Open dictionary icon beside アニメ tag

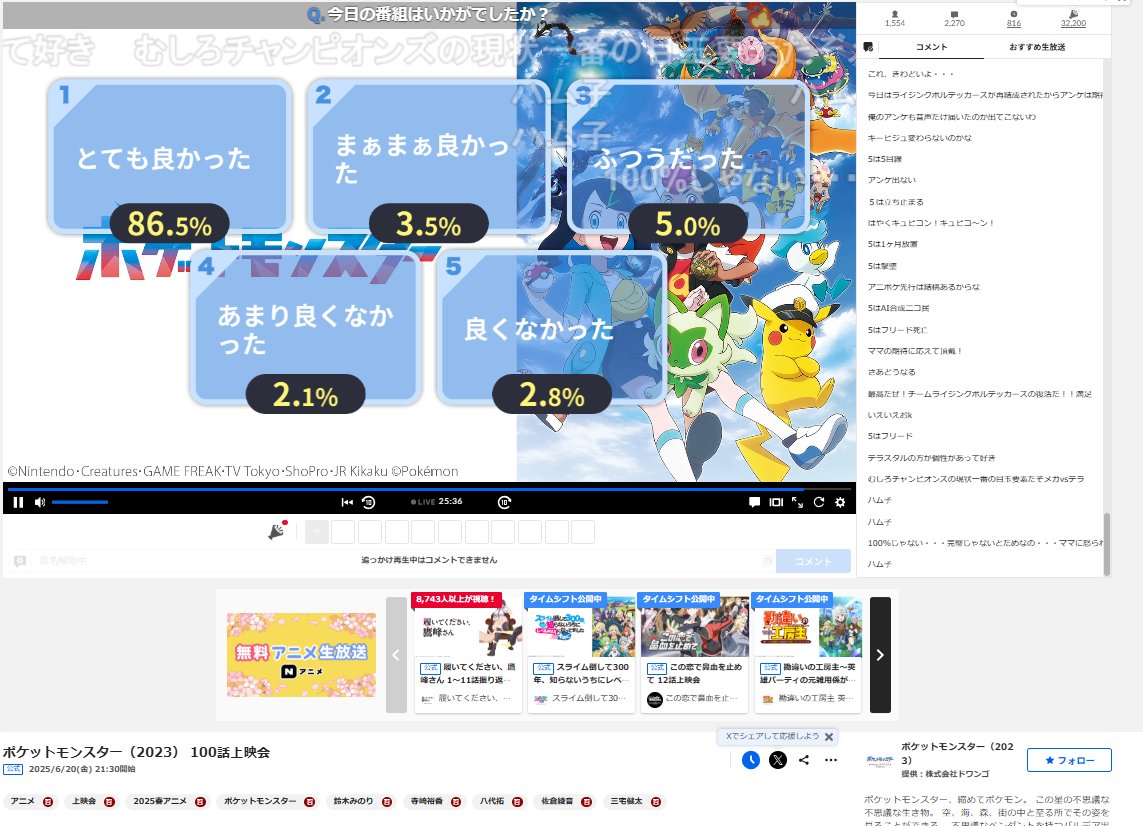tap(48, 802)
